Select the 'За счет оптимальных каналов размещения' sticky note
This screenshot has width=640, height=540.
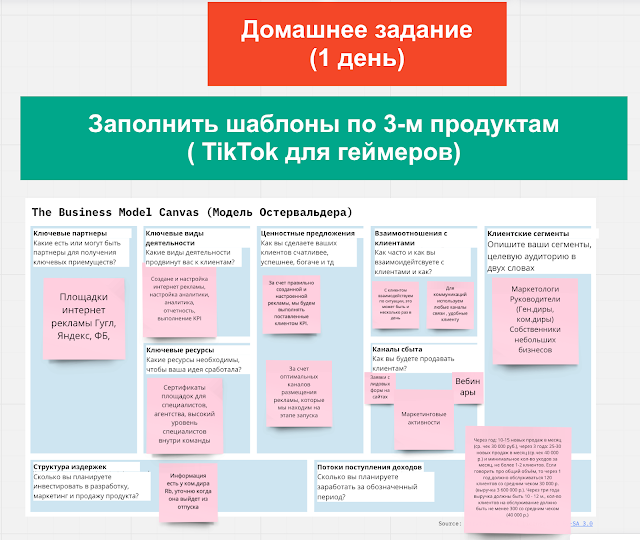click(299, 393)
